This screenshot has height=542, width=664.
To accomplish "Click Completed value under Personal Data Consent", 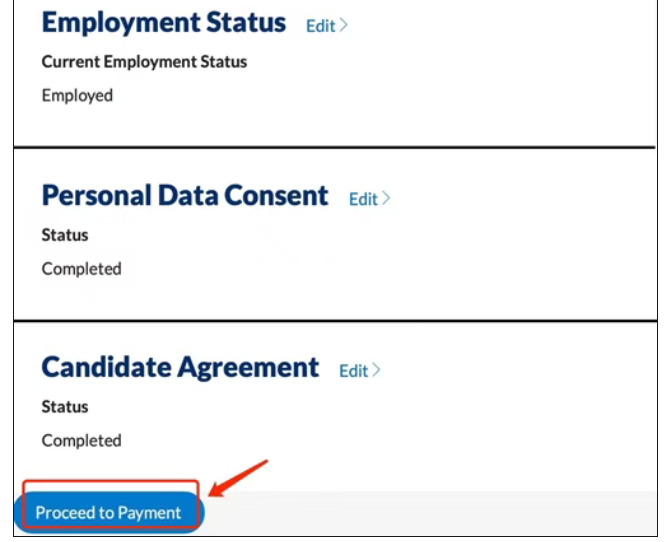I will [81, 269].
